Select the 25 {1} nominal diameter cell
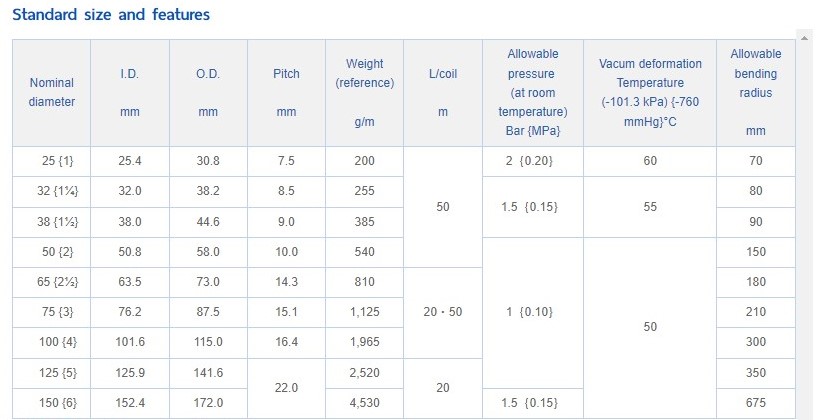The height and width of the screenshot is (420, 816). (x=52, y=161)
